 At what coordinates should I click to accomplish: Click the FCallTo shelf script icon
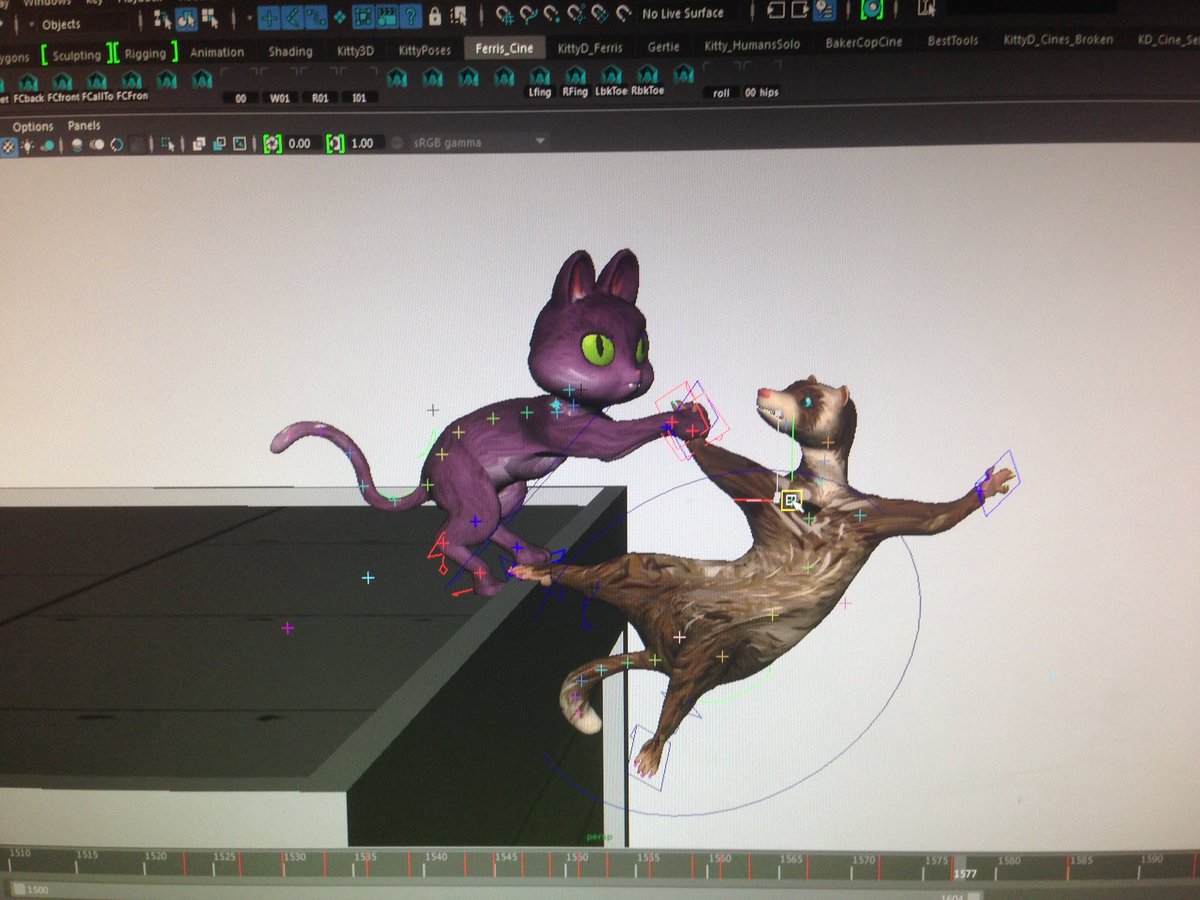pyautogui.click(x=97, y=82)
